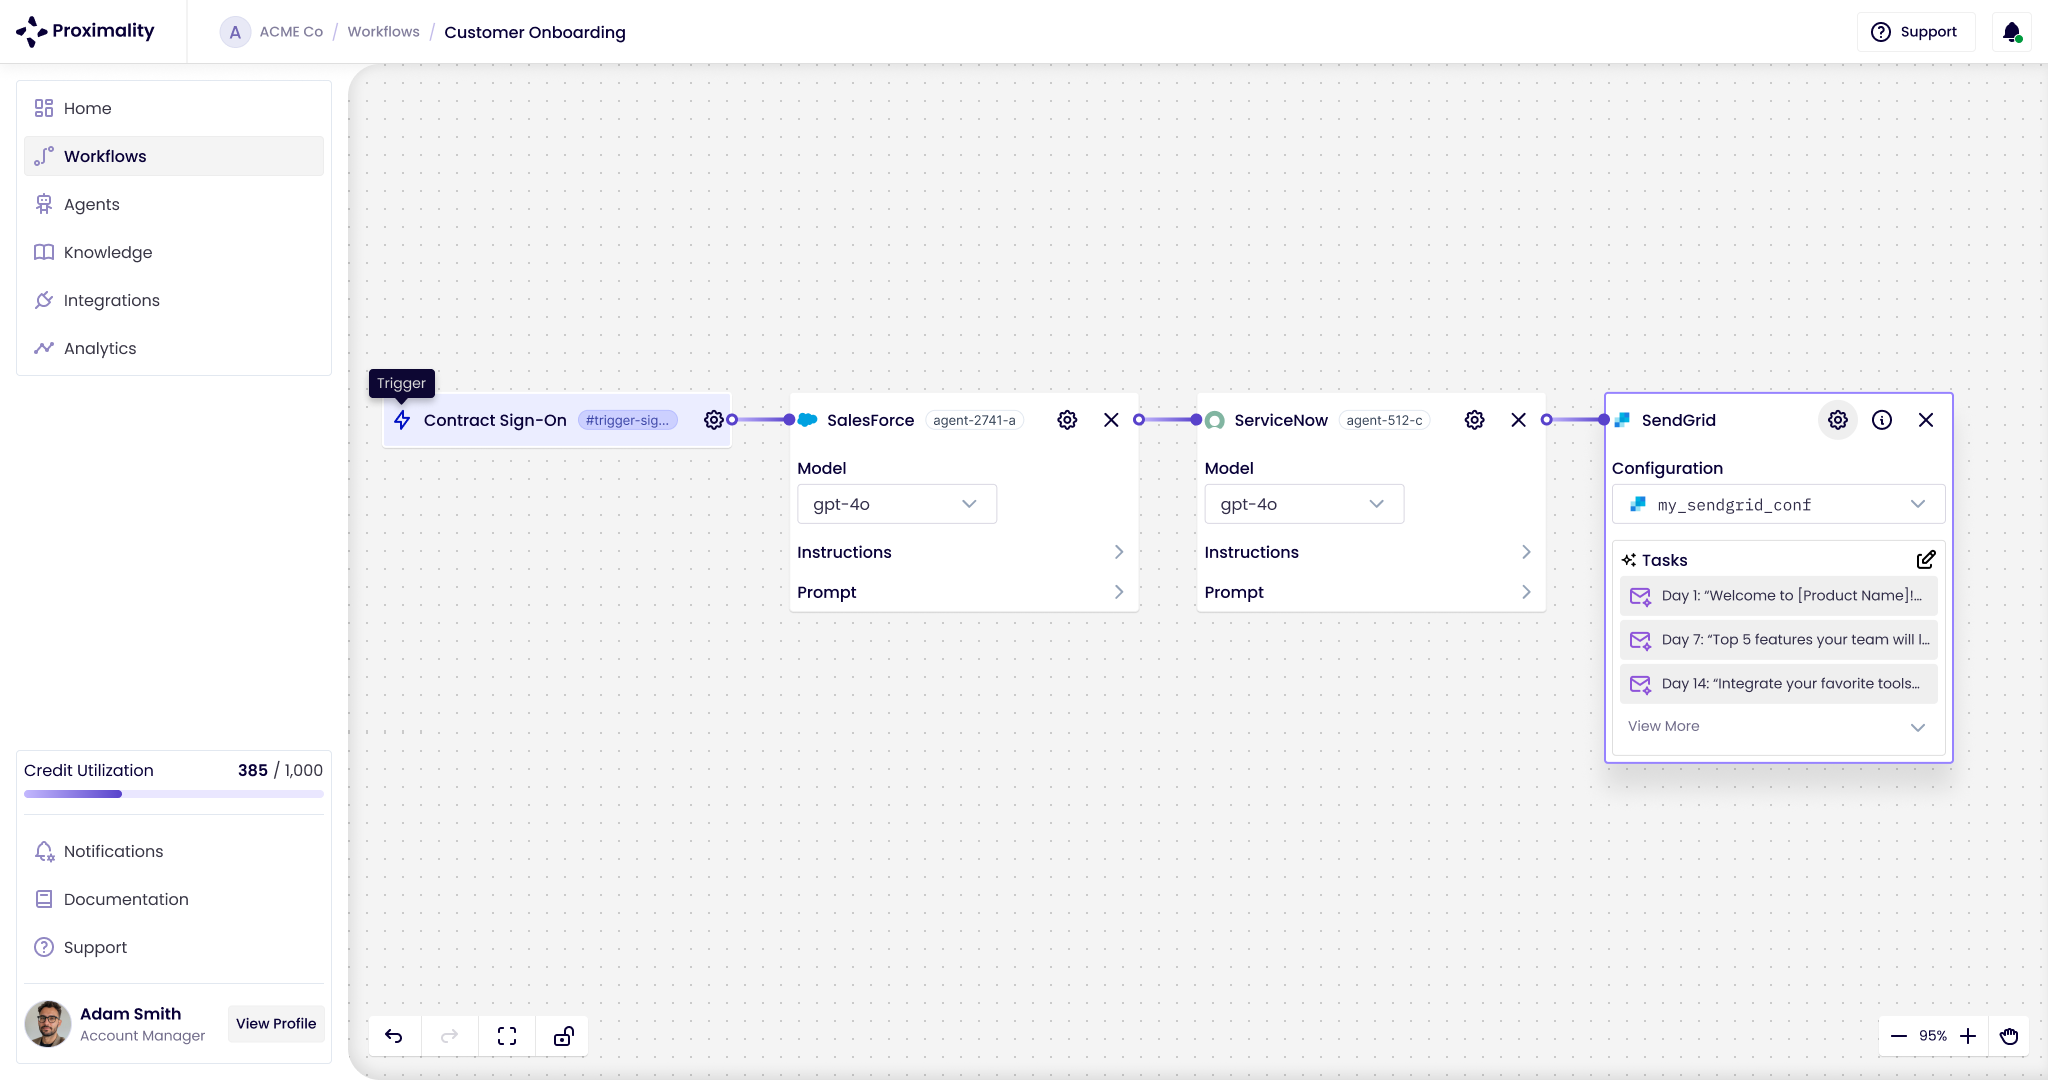Click the zoom out minus control
This screenshot has width=2048, height=1080.
click(x=1901, y=1036)
